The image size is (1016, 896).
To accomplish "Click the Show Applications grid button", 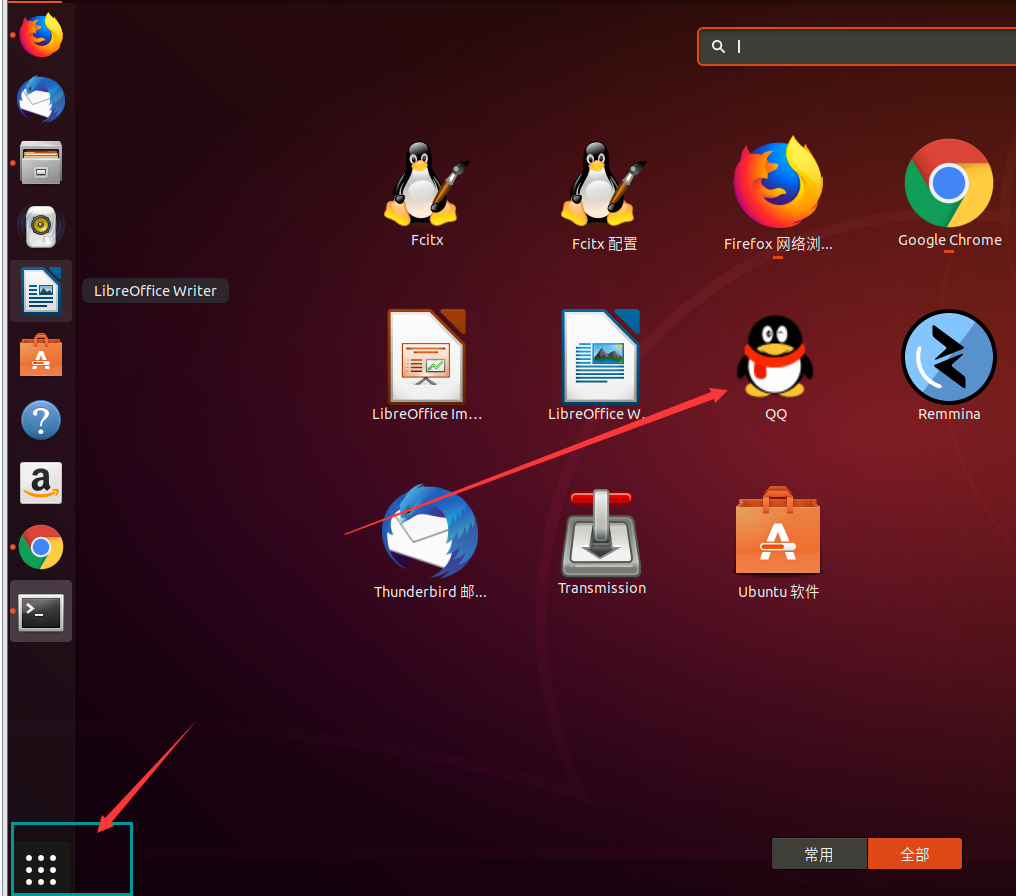I will click(41, 868).
